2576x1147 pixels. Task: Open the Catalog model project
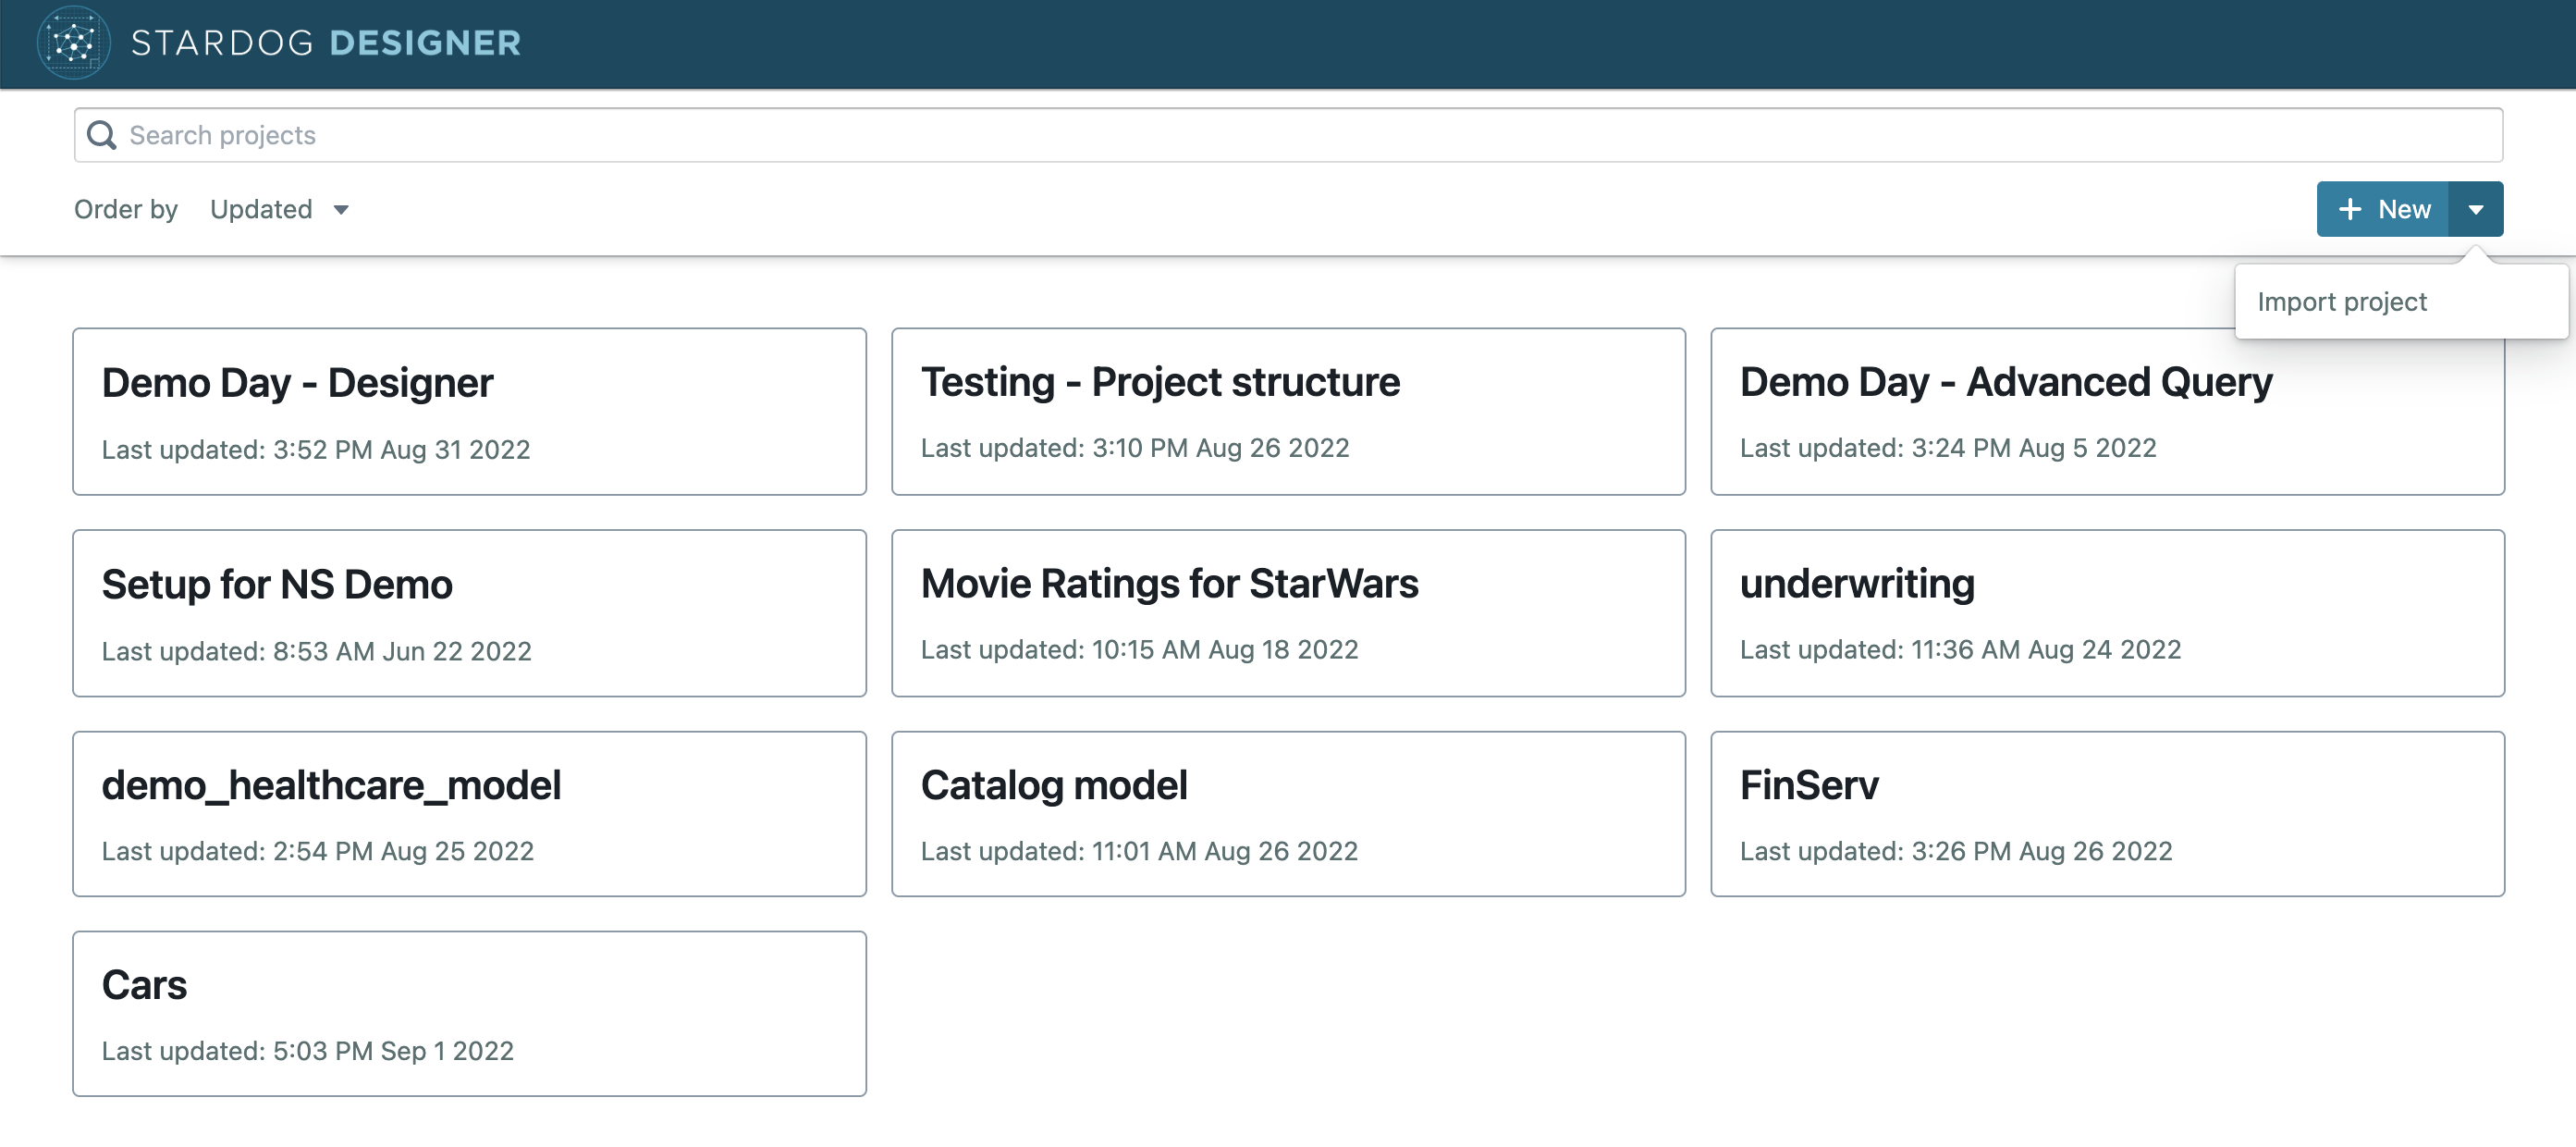click(1288, 813)
